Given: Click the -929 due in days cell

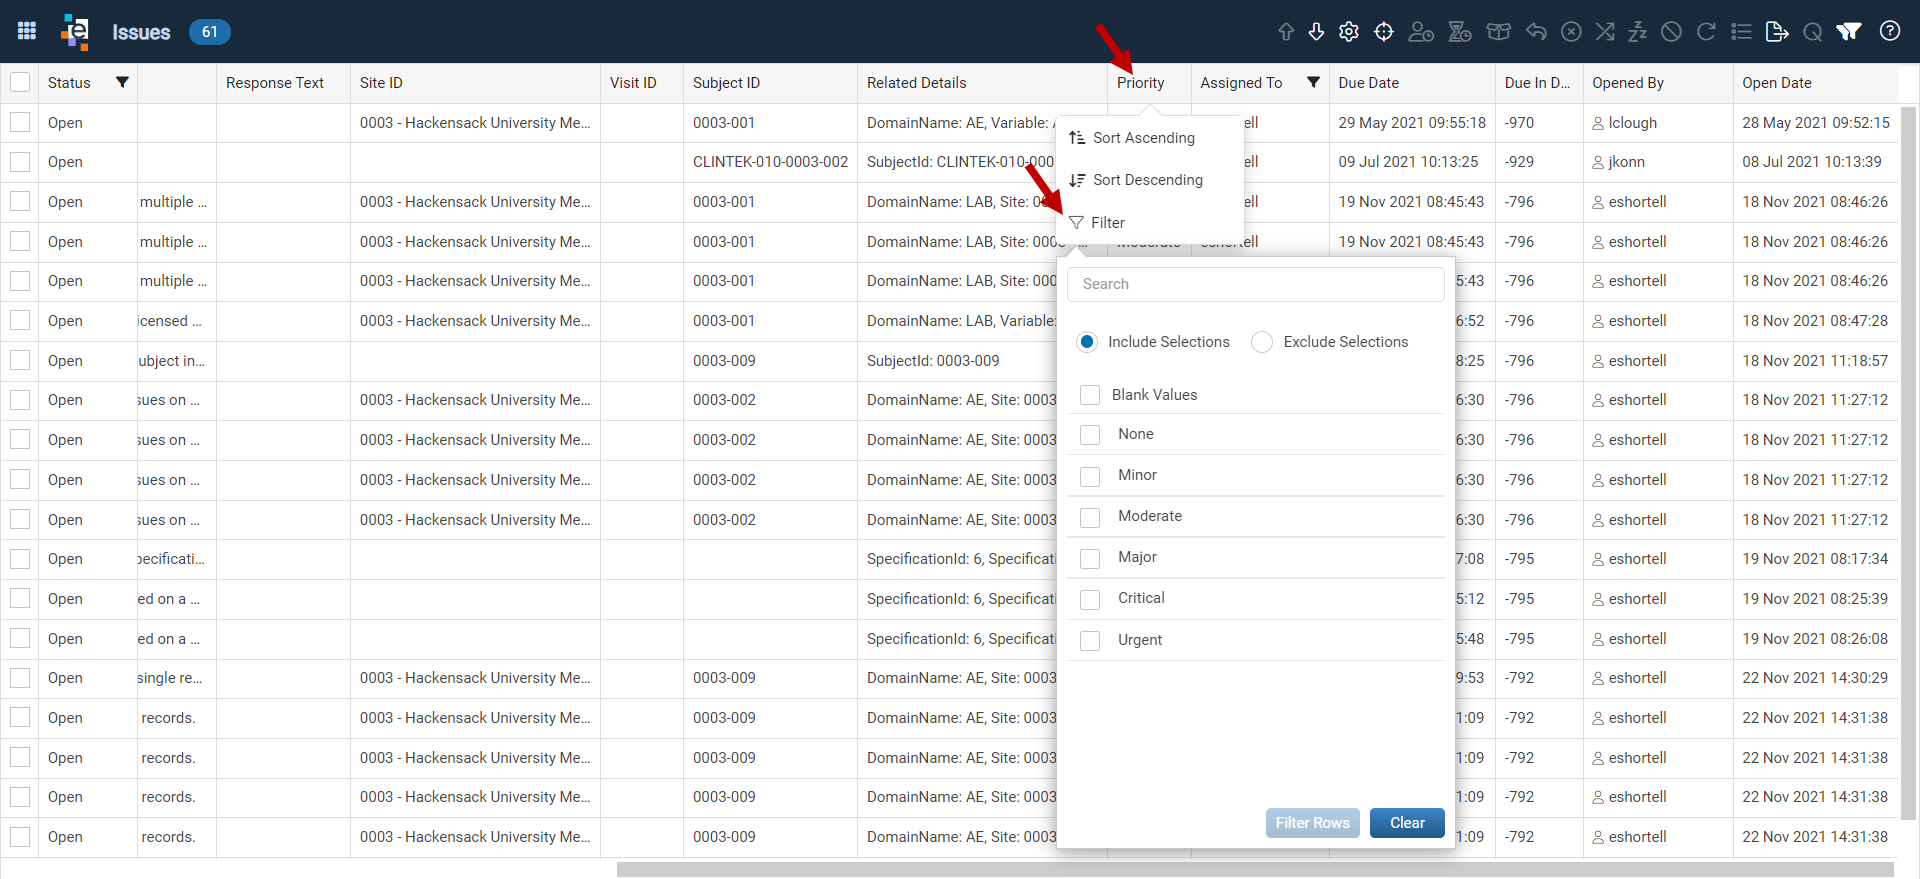Looking at the screenshot, I should click(1520, 162).
